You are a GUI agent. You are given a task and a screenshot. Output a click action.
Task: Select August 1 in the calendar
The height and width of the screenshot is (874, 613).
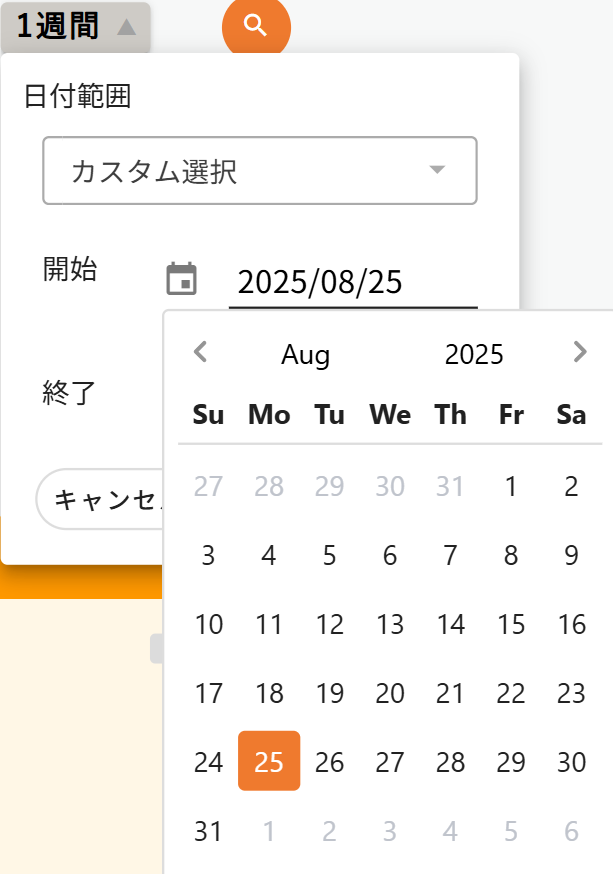(x=511, y=487)
